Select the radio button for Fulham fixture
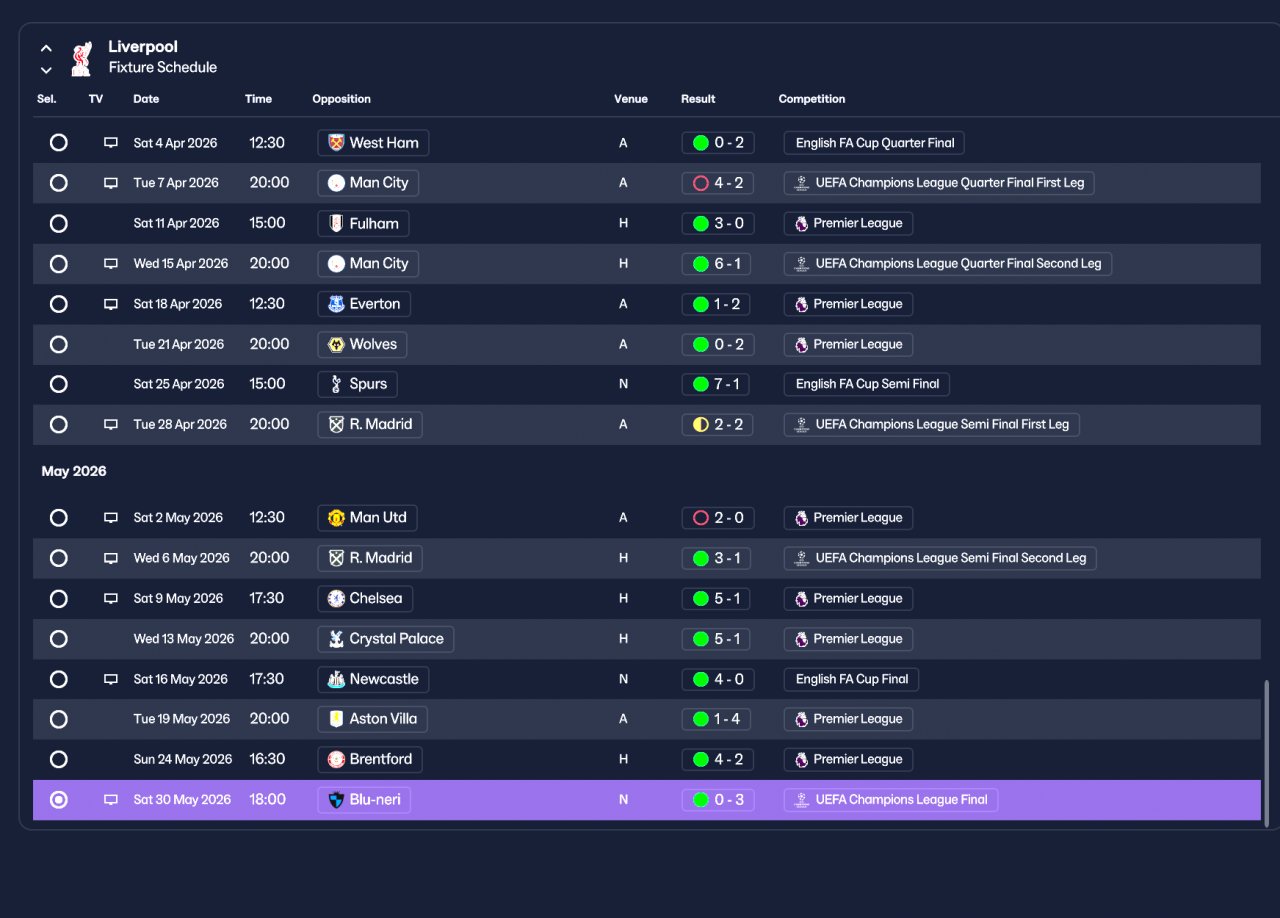 click(59, 224)
